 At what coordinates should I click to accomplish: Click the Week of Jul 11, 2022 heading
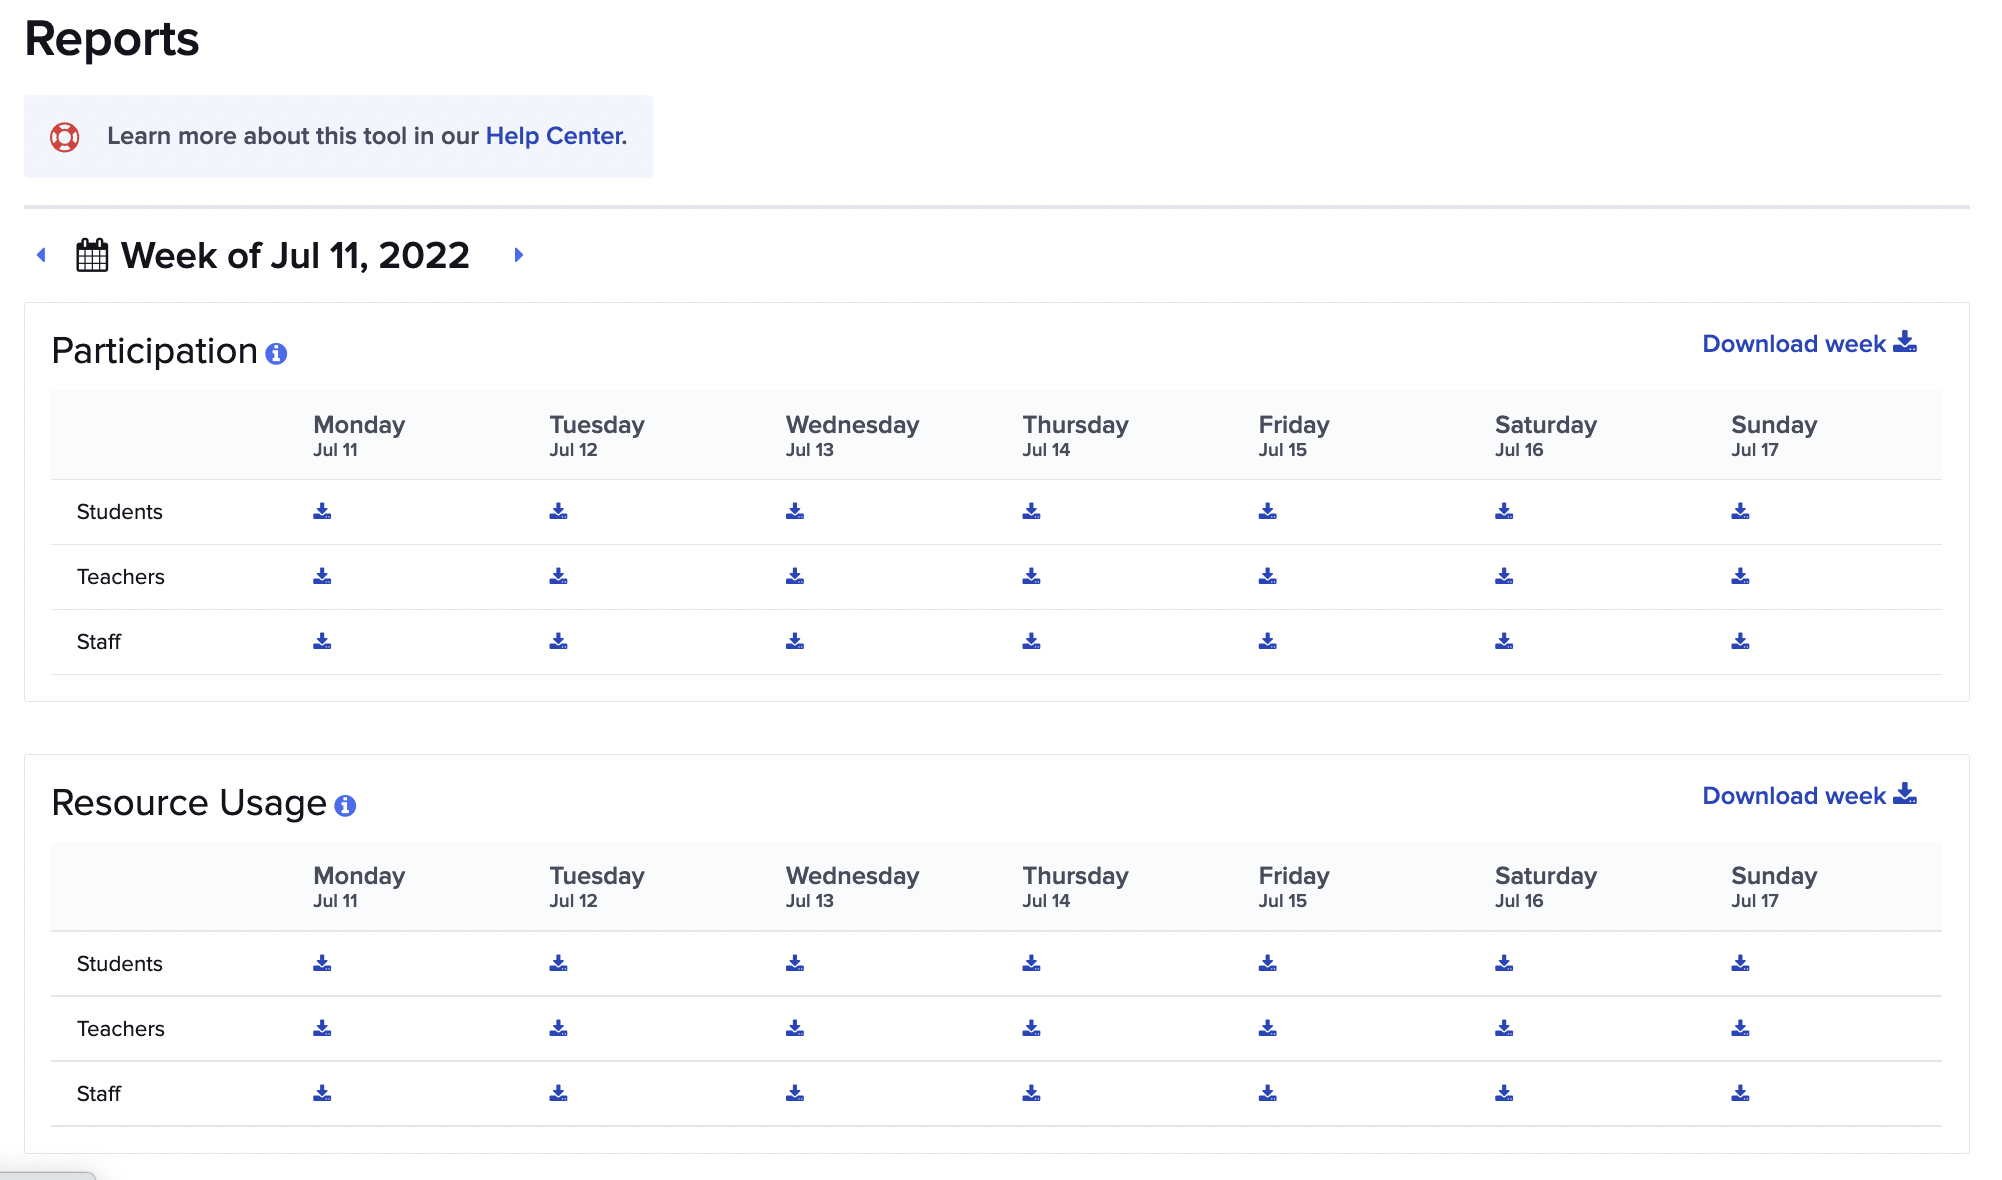coord(295,255)
